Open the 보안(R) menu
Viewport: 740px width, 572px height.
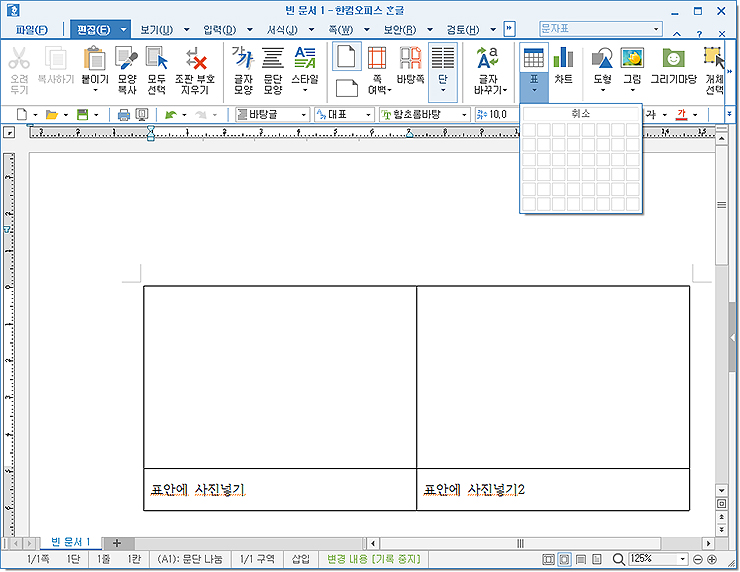(400, 30)
